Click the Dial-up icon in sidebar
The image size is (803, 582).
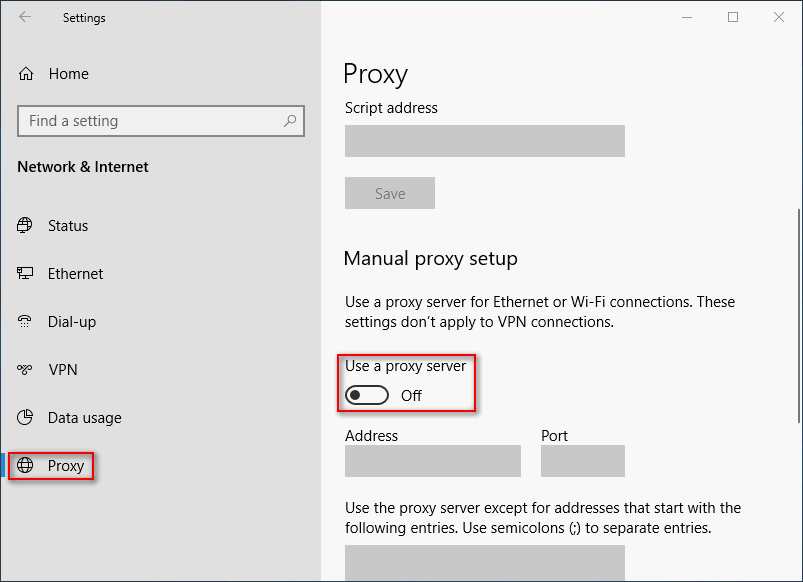(26, 322)
